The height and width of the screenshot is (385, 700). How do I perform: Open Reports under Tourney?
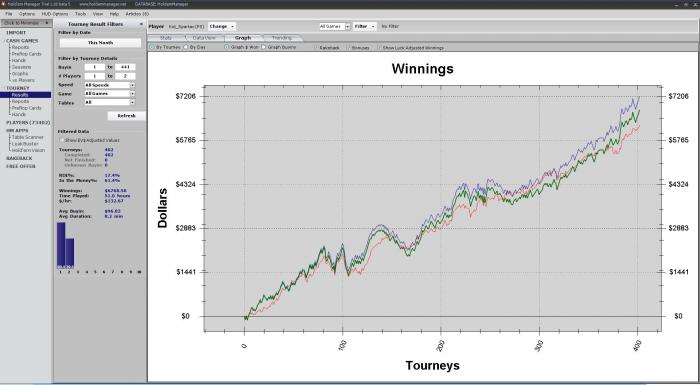pyautogui.click(x=21, y=101)
